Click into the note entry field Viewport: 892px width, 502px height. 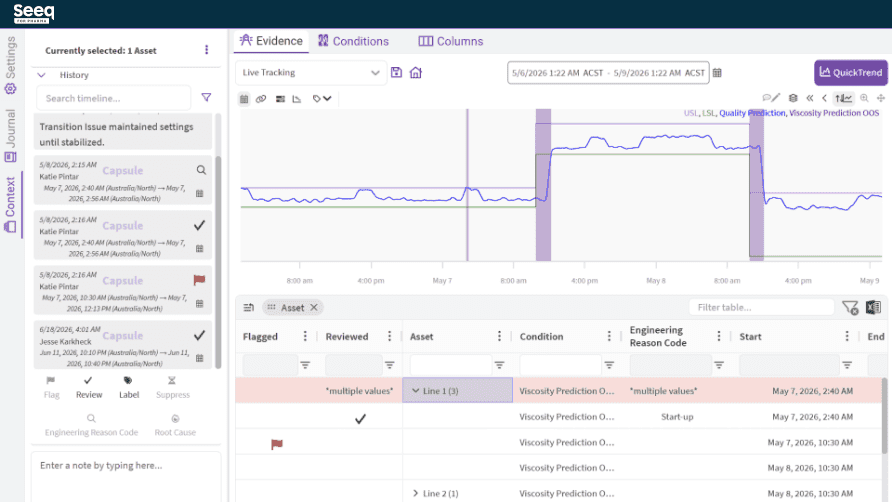[x=126, y=477]
